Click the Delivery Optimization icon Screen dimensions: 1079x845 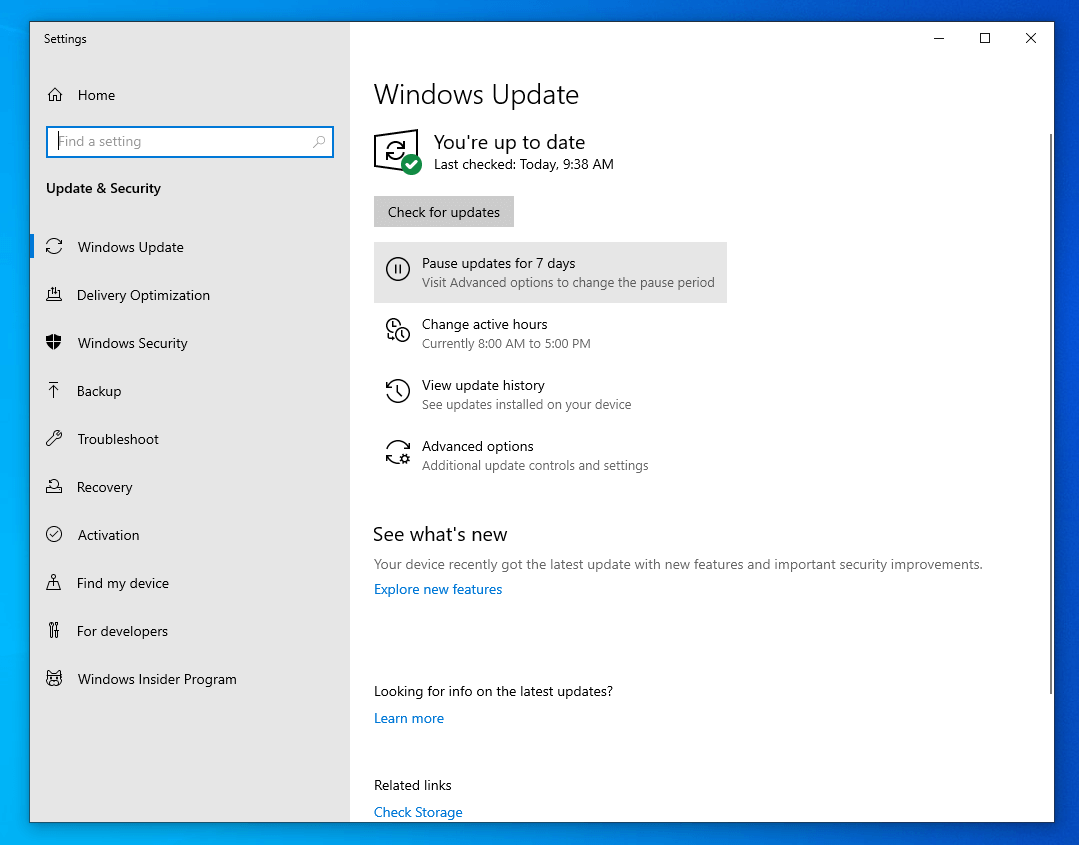coord(54,295)
